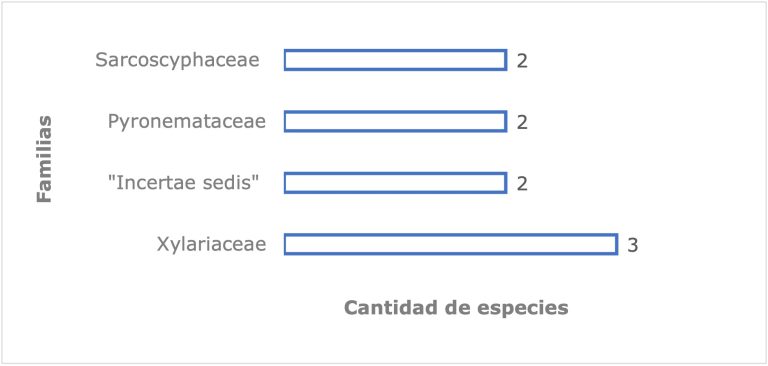Select data label 2 beside Incertae sedis bar
This screenshot has height=366, width=768.
[522, 183]
